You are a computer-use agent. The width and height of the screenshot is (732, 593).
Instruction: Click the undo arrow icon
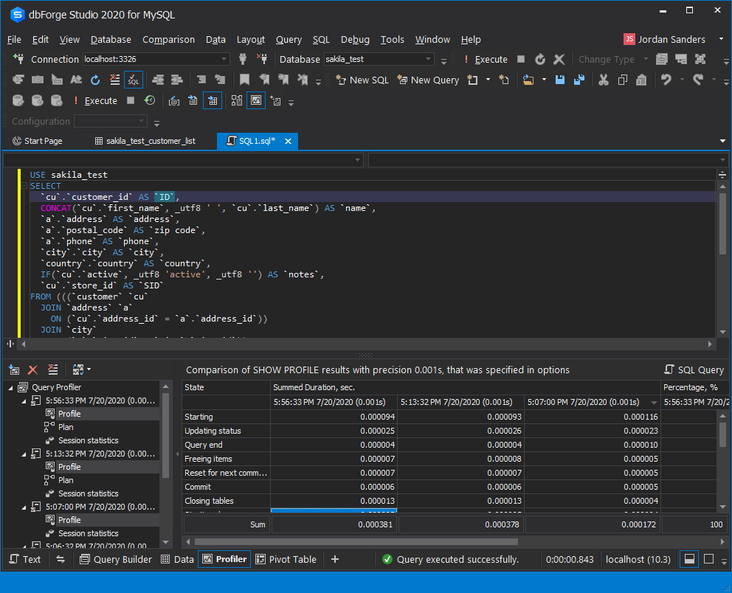tap(666, 80)
